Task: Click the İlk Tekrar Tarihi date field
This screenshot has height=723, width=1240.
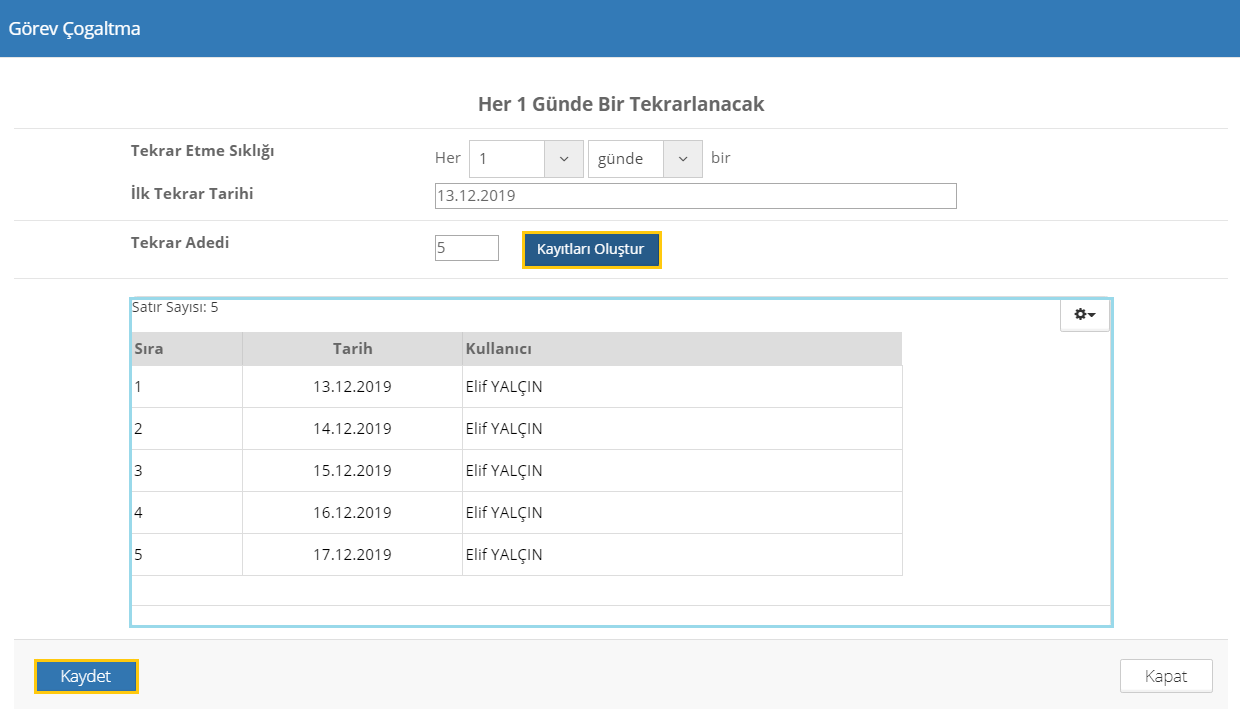Action: coord(695,196)
